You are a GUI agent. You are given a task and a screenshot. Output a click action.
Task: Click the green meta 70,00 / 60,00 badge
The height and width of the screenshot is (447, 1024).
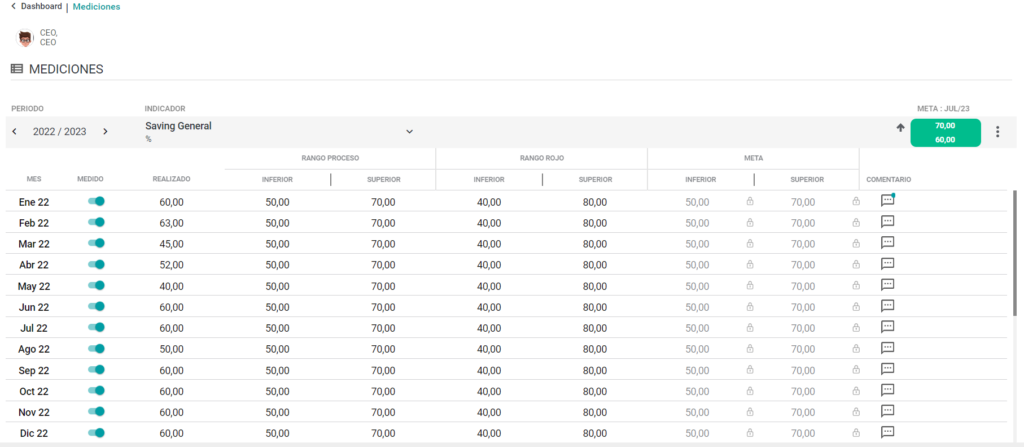(x=945, y=133)
